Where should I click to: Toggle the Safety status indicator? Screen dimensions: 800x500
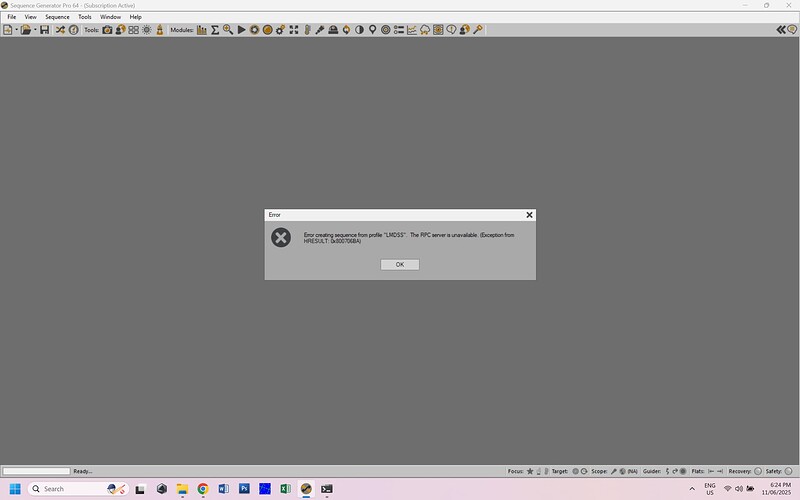pyautogui.click(x=789, y=470)
